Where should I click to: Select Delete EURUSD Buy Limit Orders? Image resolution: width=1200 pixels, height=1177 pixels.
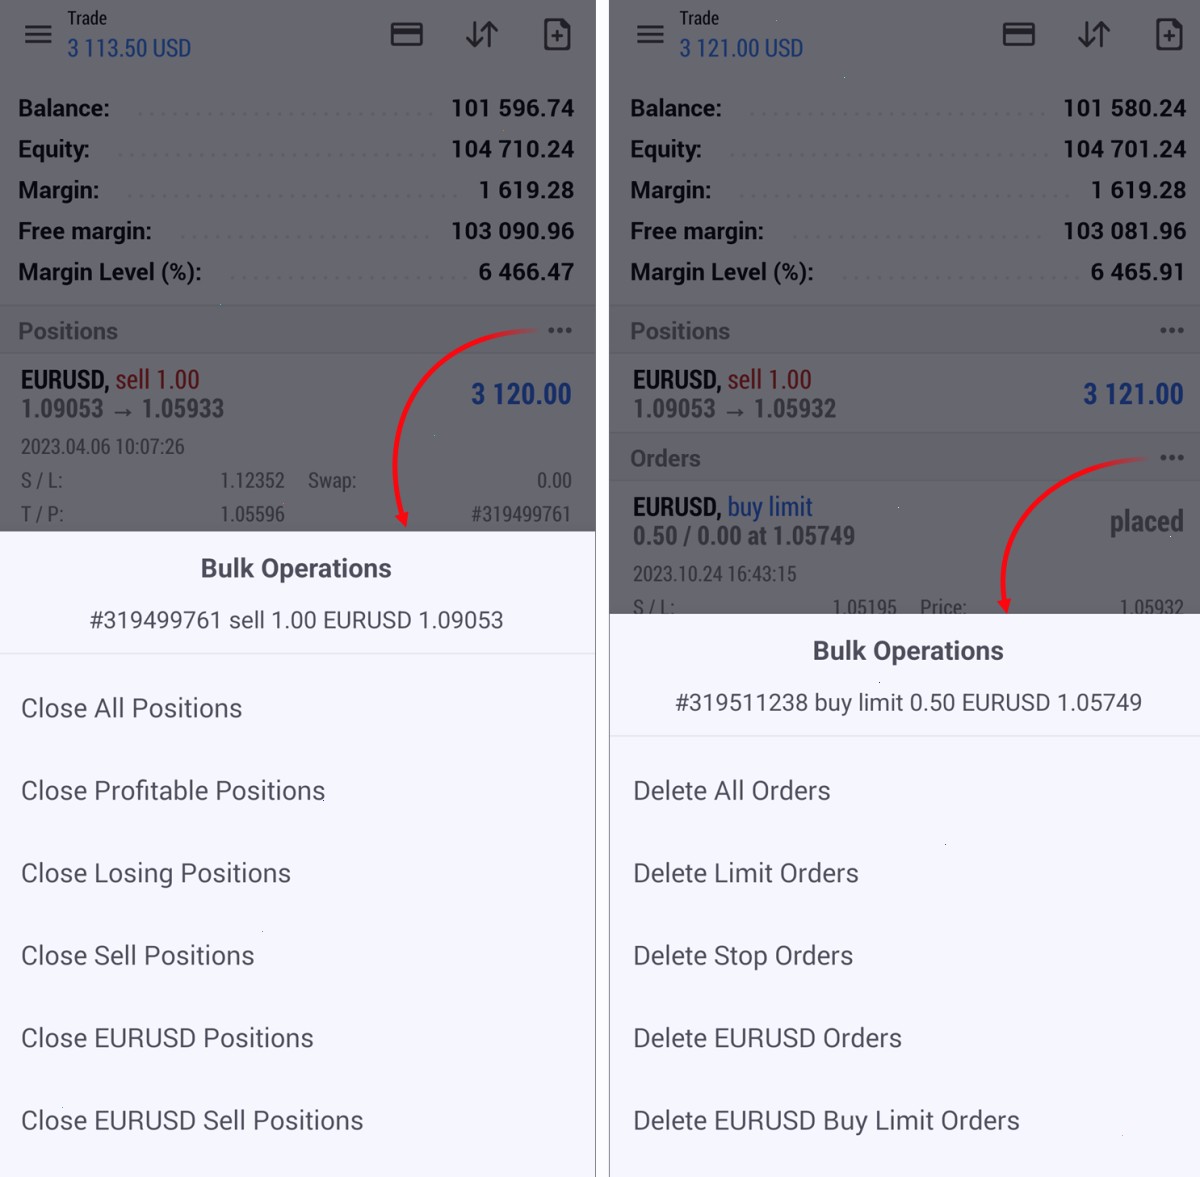pyautogui.click(x=905, y=1121)
